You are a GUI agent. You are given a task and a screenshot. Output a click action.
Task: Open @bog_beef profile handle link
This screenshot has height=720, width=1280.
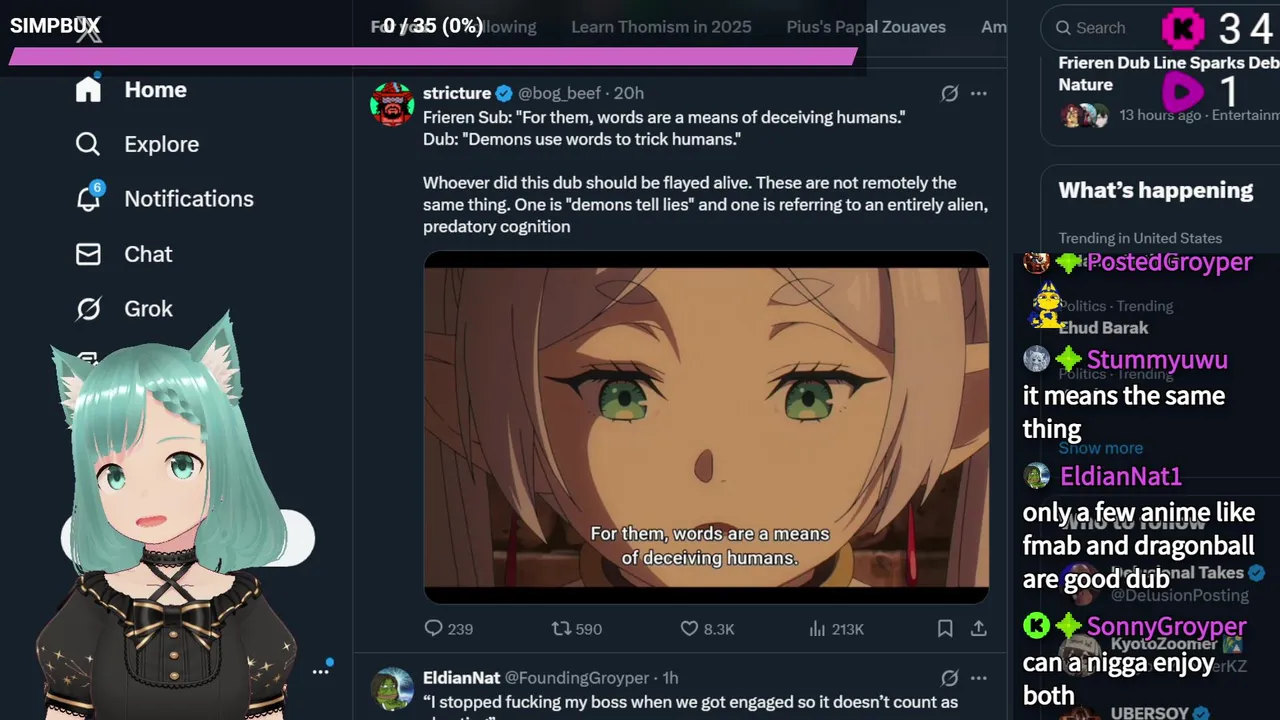(559, 93)
